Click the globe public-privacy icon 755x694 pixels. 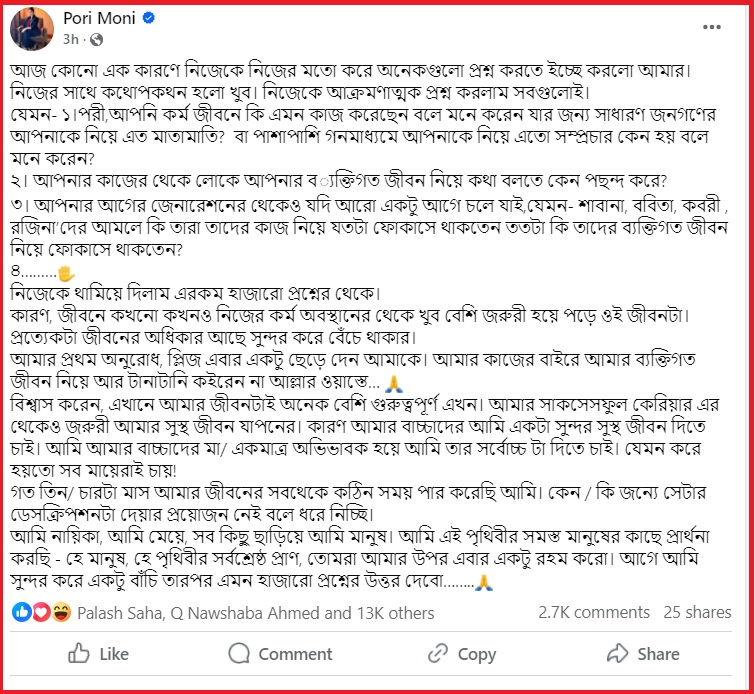pos(97,41)
